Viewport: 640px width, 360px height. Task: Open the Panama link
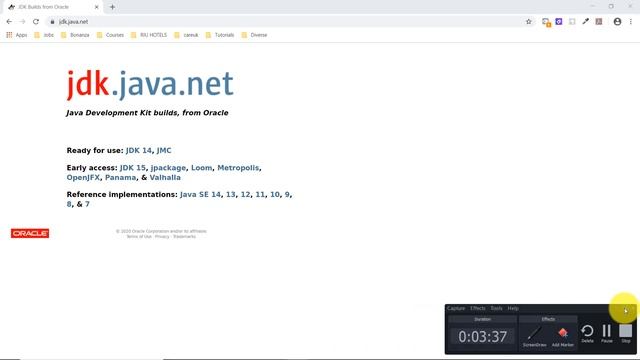point(120,178)
